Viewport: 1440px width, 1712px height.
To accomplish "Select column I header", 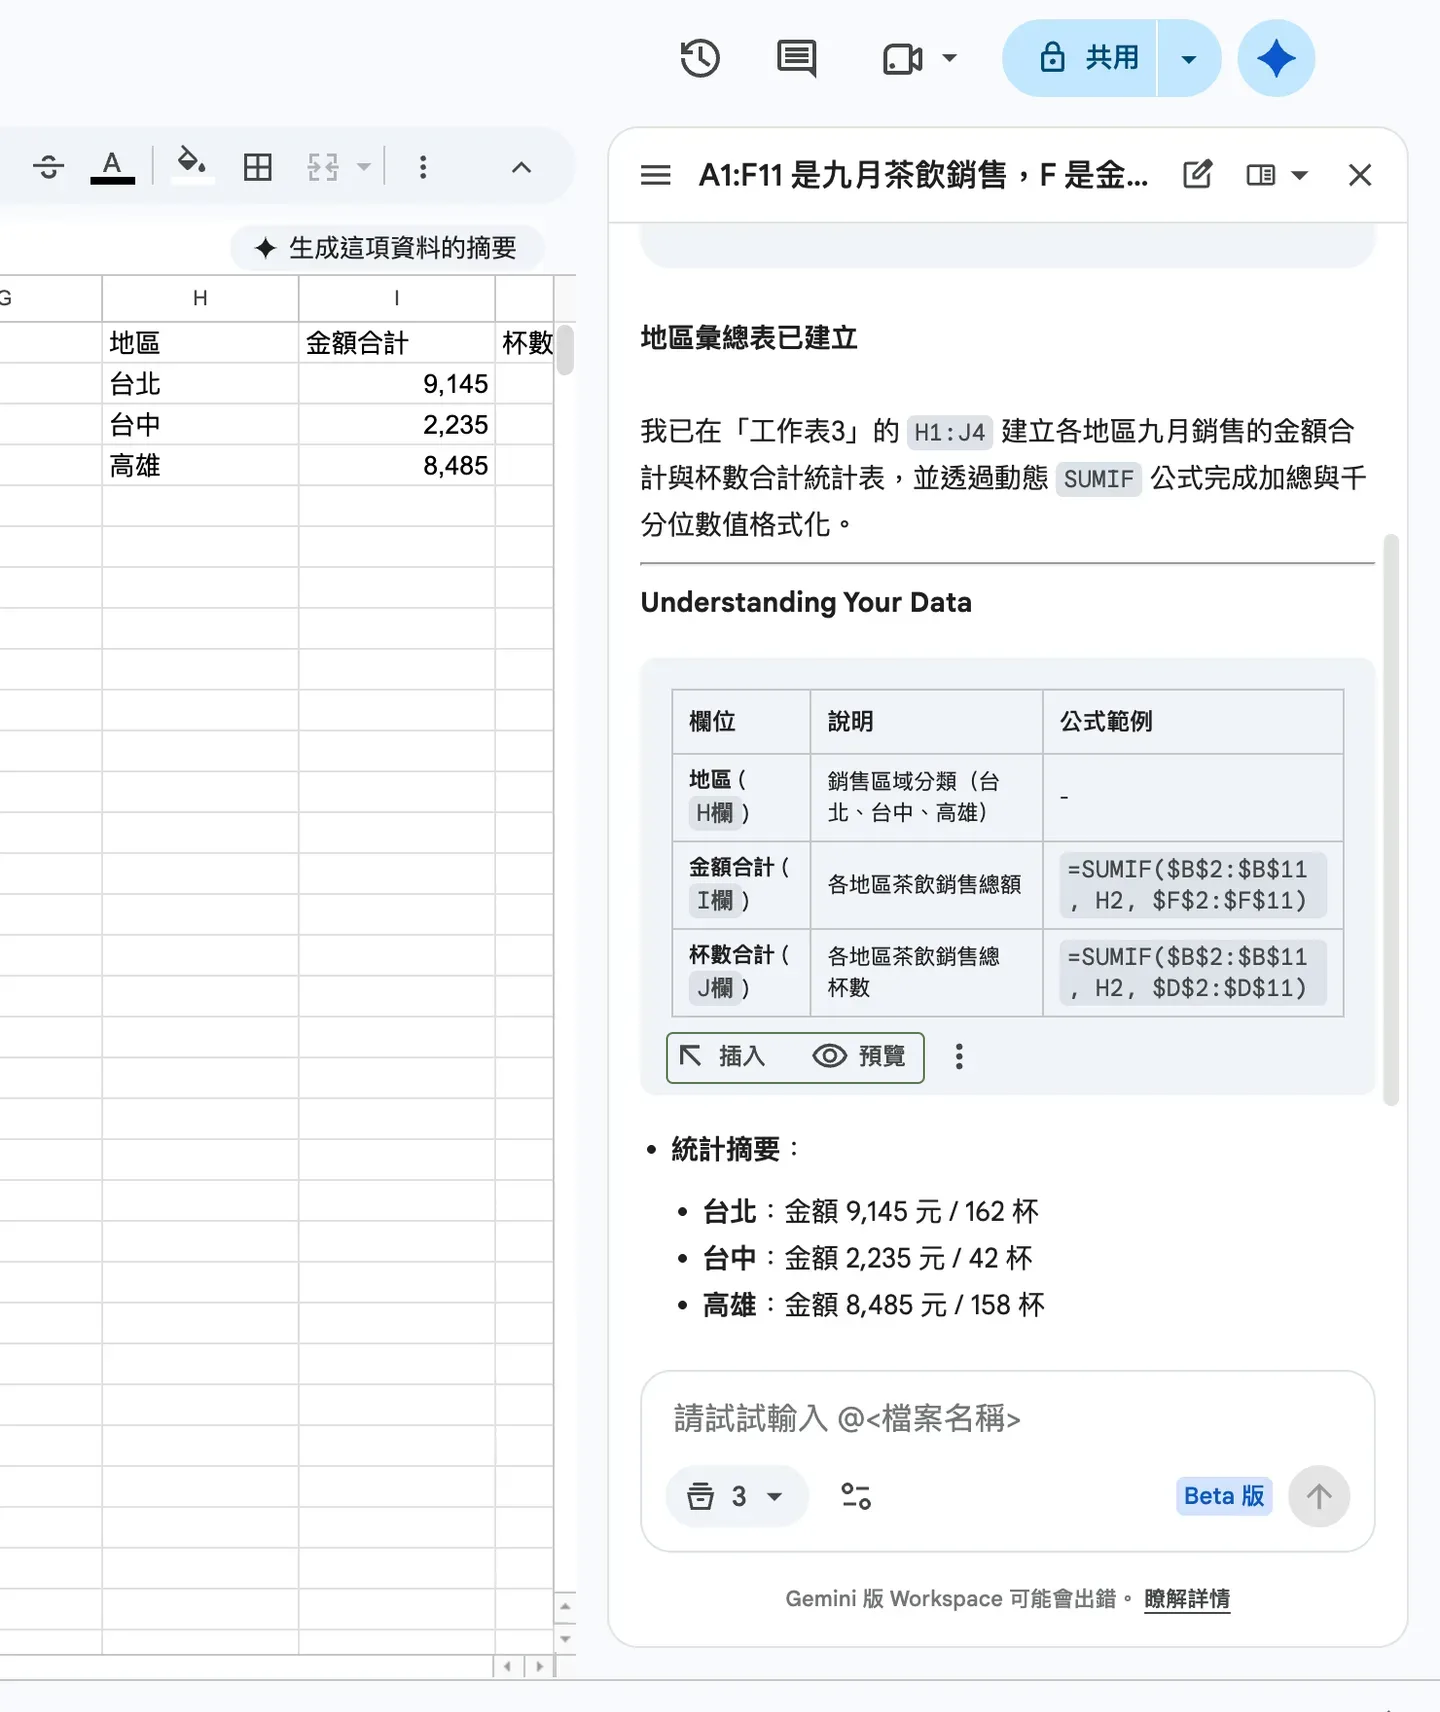I will point(397,298).
